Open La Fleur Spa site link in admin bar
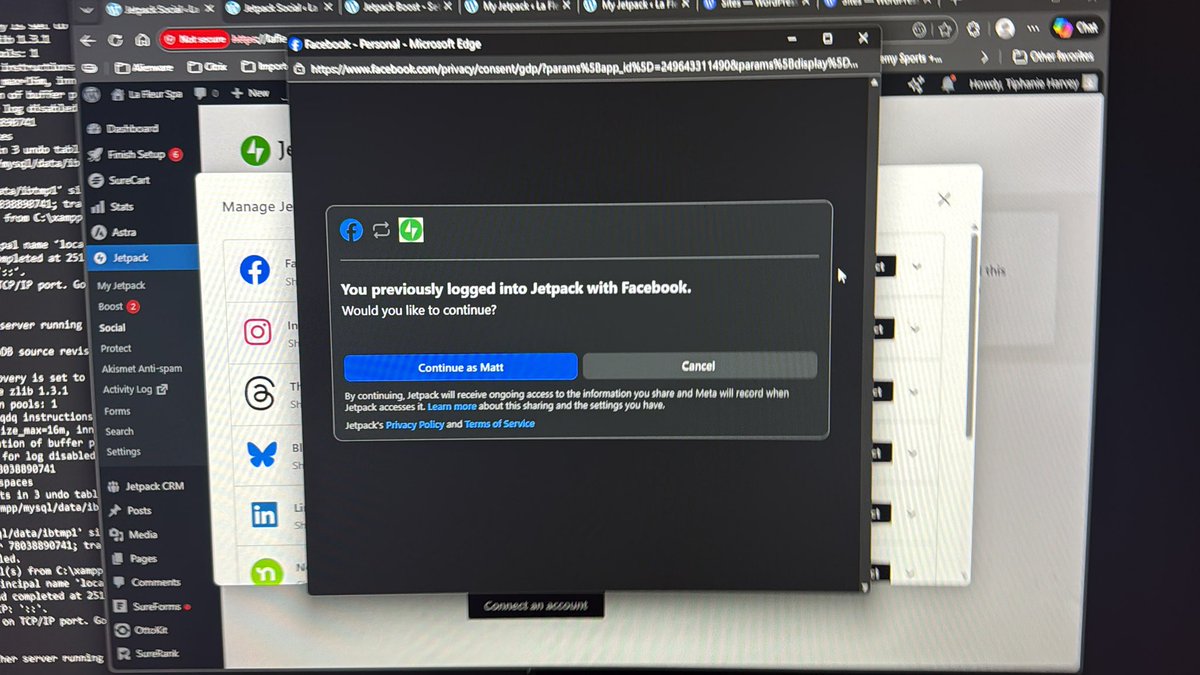This screenshot has height=675, width=1200. click(145, 94)
